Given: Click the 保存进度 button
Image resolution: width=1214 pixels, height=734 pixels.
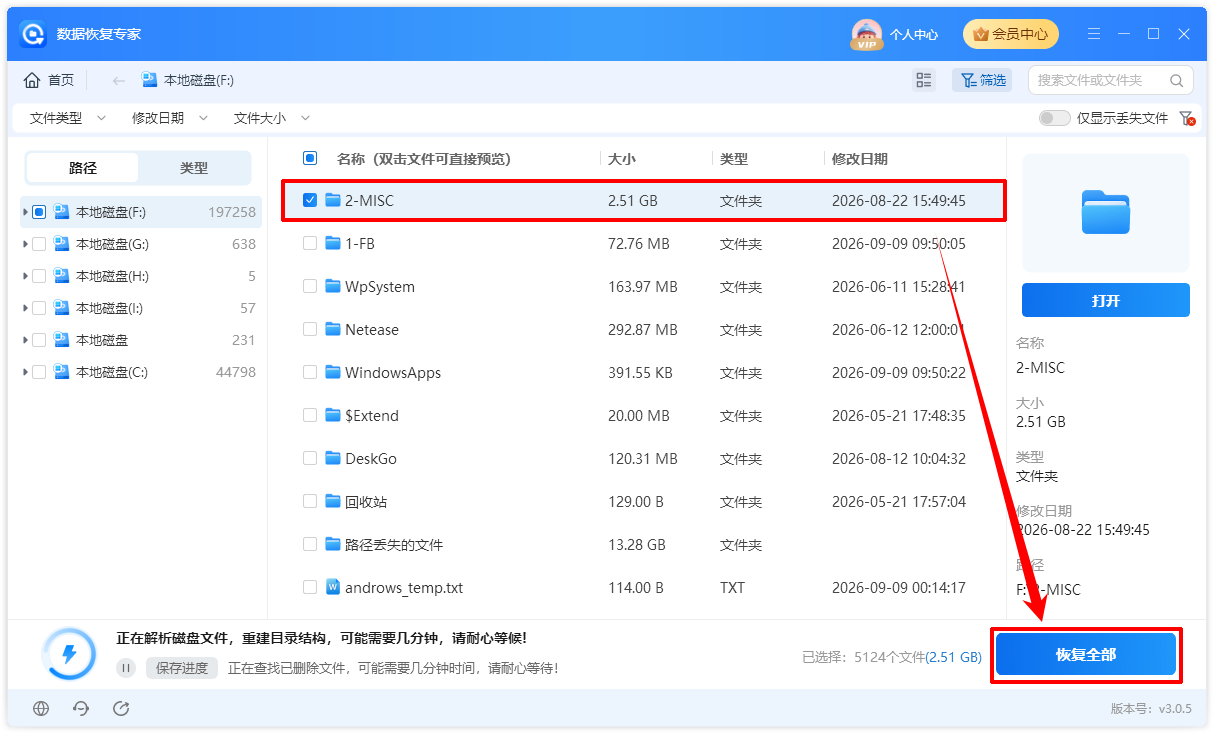Looking at the screenshot, I should (182, 668).
